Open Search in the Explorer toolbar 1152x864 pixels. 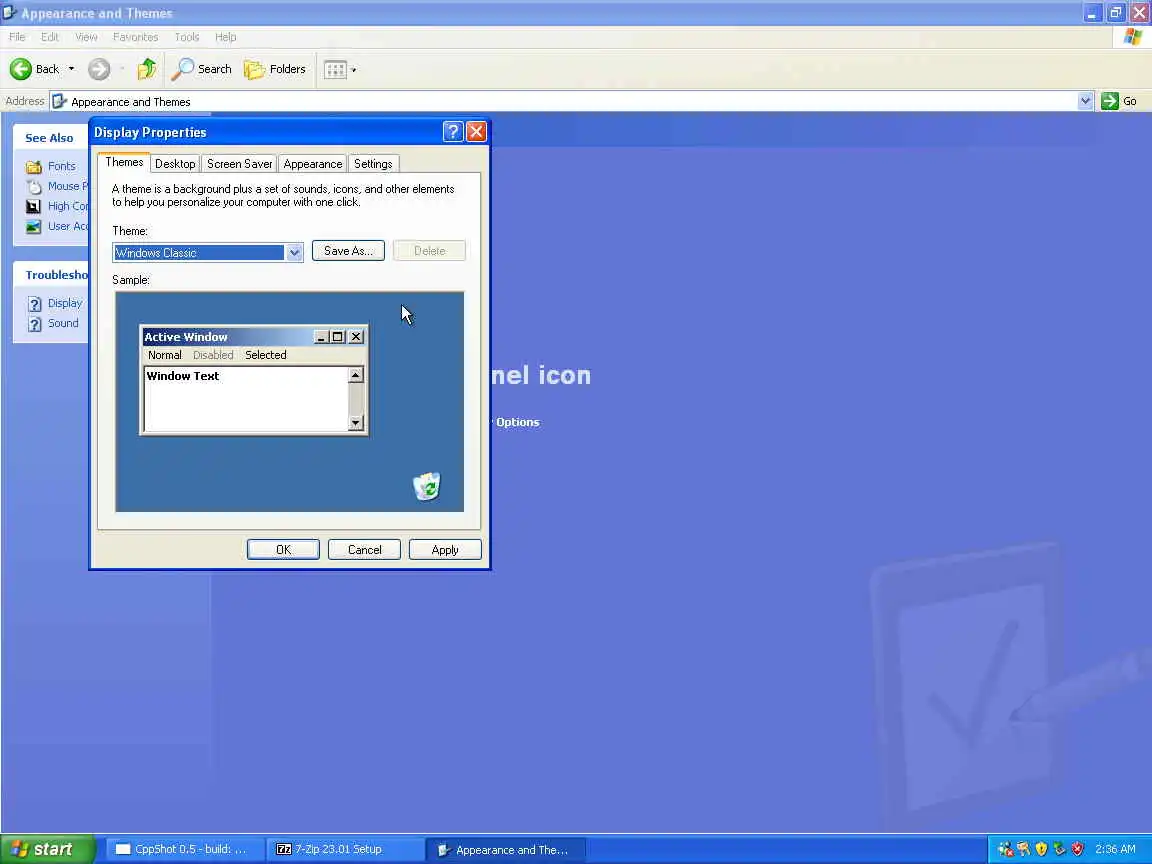pos(201,69)
